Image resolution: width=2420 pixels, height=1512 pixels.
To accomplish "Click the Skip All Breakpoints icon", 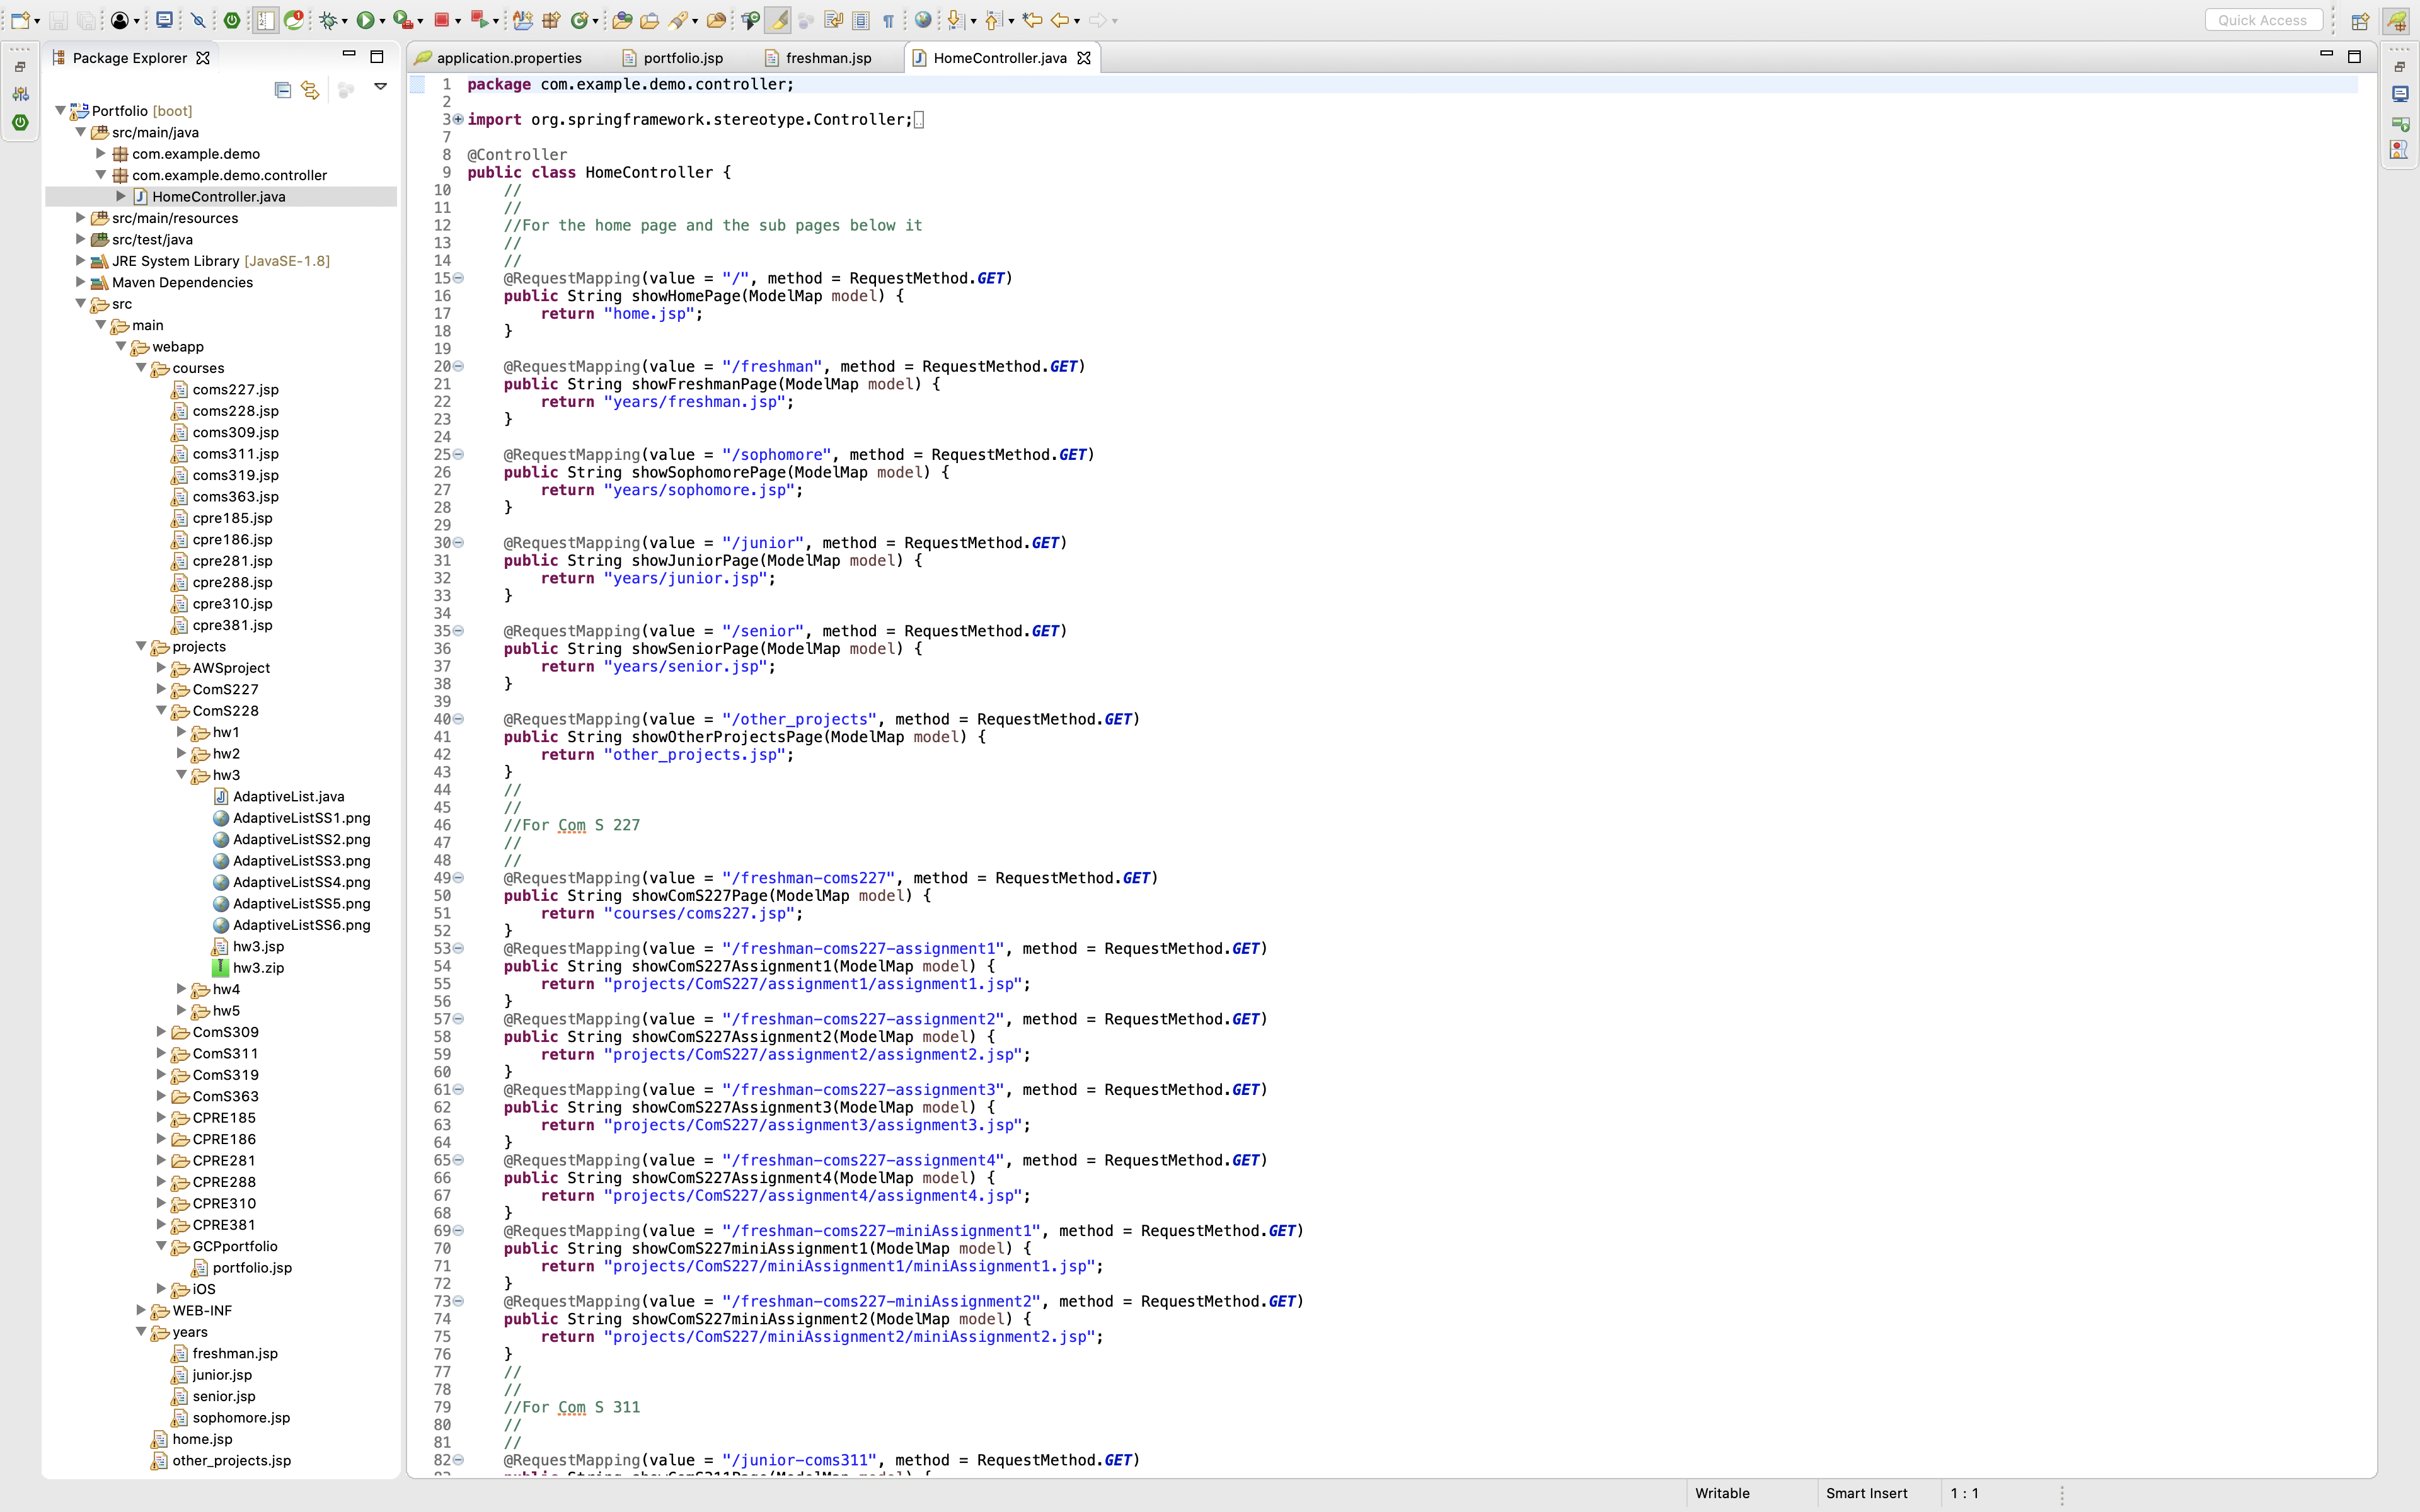I will tap(198, 20).
